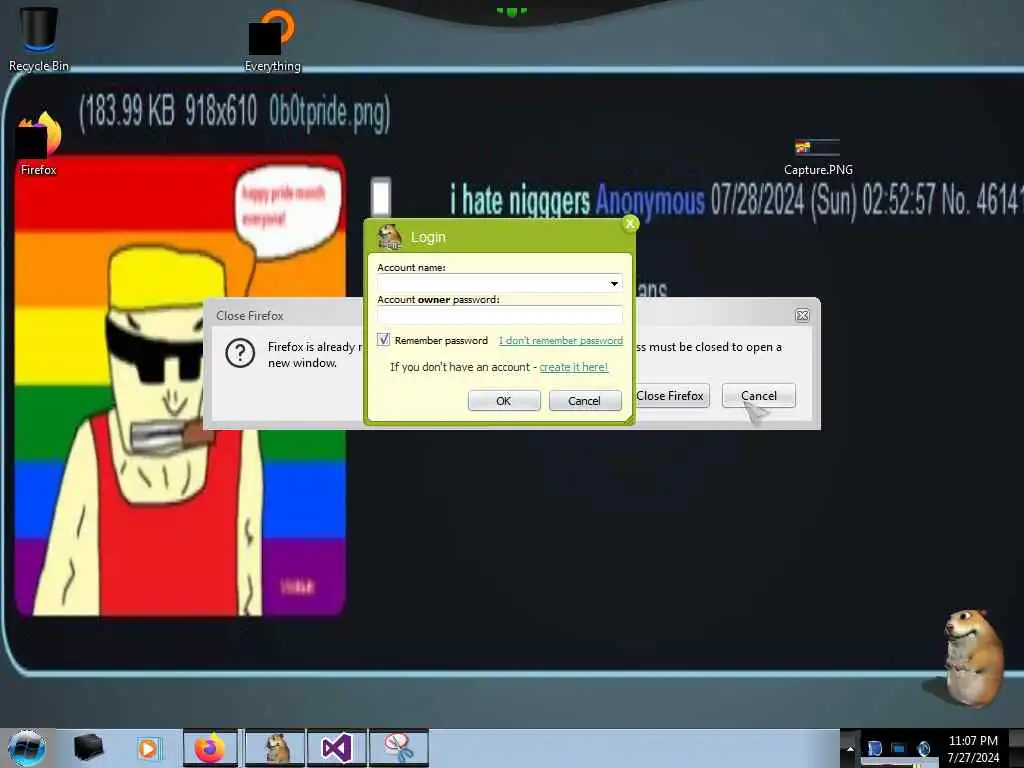Screen dimensions: 1024x768
Task: Close the Close Firefox dialog via its X
Action: point(802,315)
